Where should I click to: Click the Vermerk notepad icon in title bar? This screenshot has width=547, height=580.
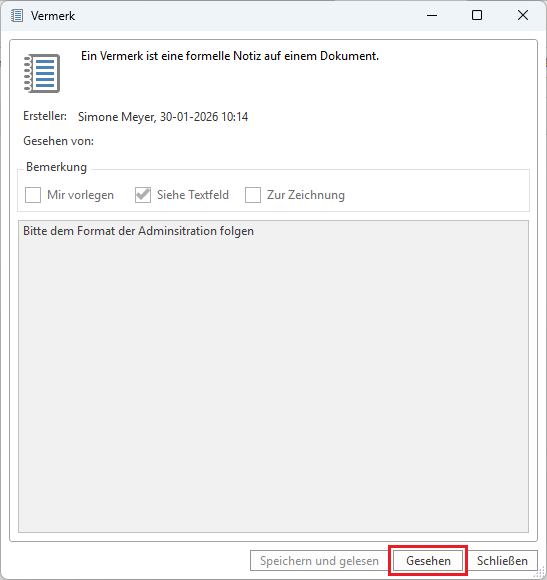tap(17, 16)
